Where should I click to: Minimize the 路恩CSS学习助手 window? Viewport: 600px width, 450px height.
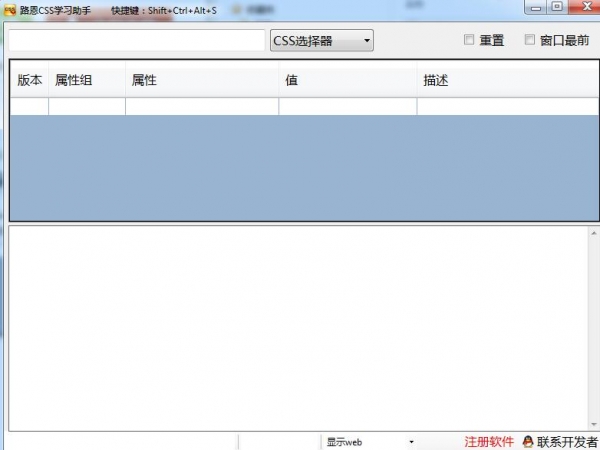536,8
